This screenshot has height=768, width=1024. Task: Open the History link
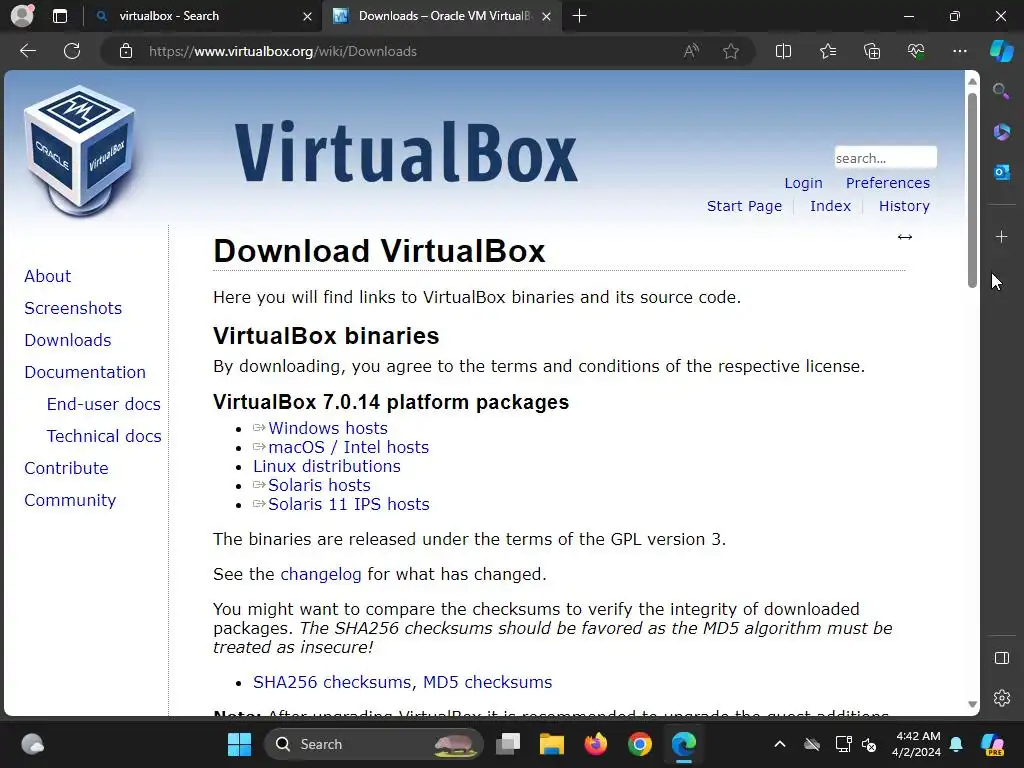[904, 206]
